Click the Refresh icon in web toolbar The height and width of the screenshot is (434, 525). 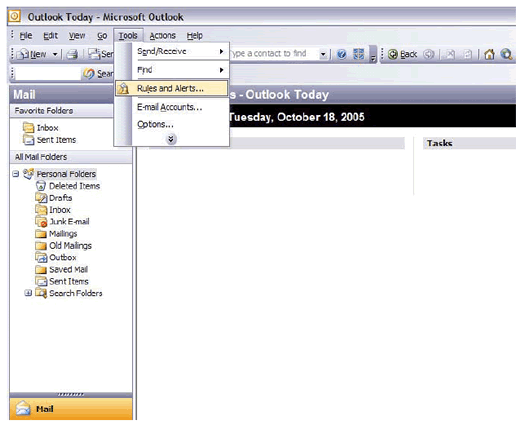tap(468, 54)
